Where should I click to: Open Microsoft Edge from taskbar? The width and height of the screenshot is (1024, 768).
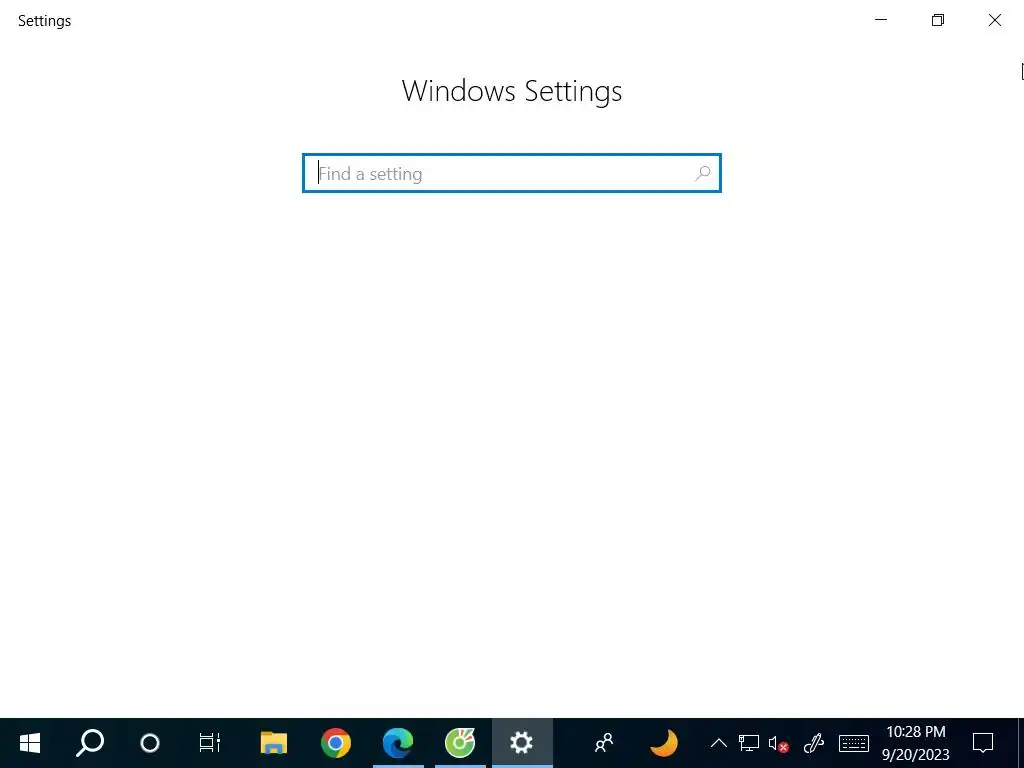click(x=398, y=743)
